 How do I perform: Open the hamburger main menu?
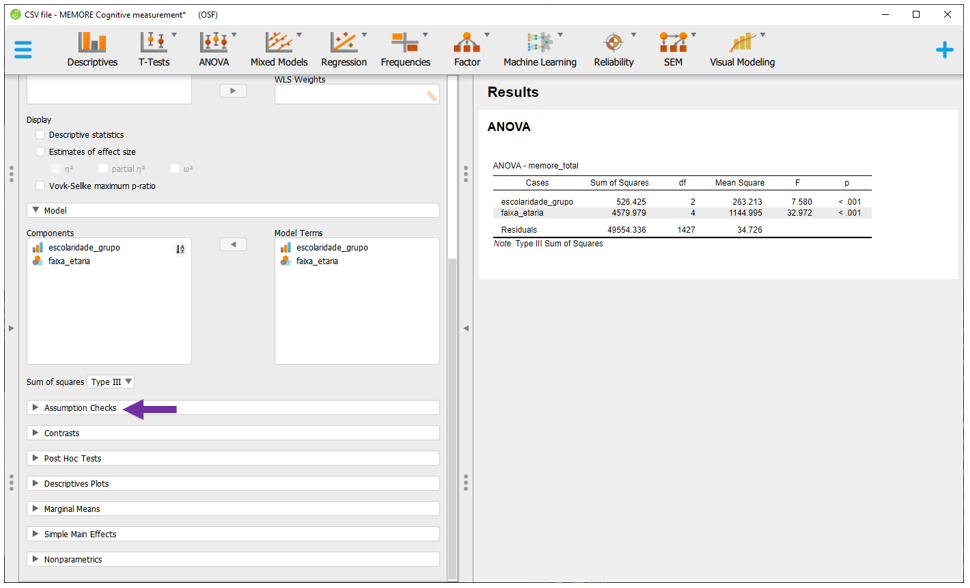[x=23, y=50]
